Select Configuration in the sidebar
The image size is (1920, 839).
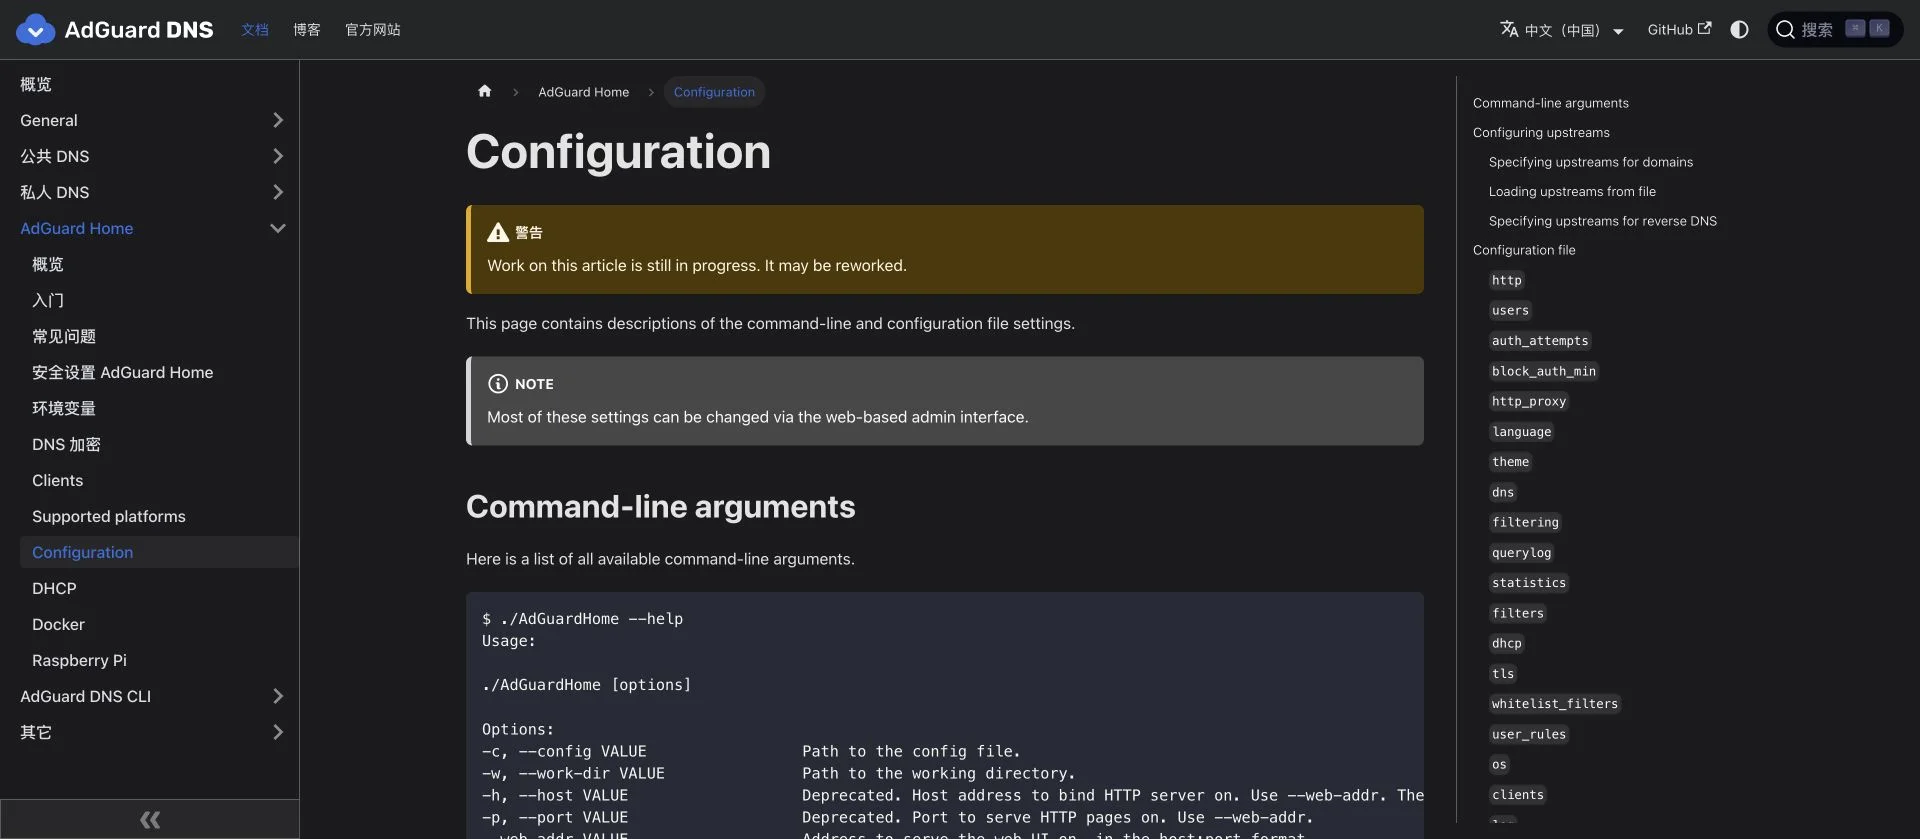(160, 552)
